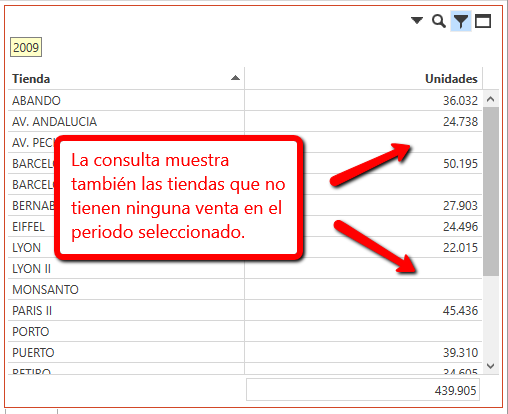Select the 2009 filter tag

click(26, 47)
